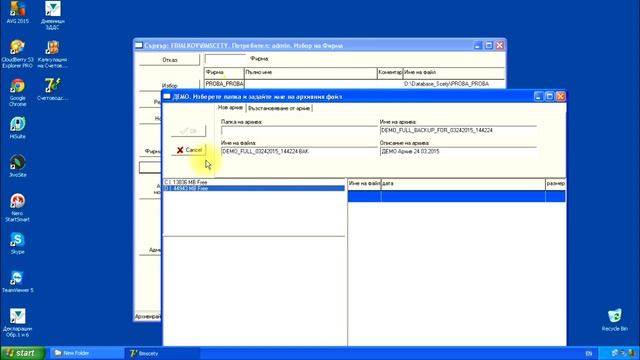Screen dimensions: 640x360
Task: Focus the Фирма search field
Action: pos(225,59)
